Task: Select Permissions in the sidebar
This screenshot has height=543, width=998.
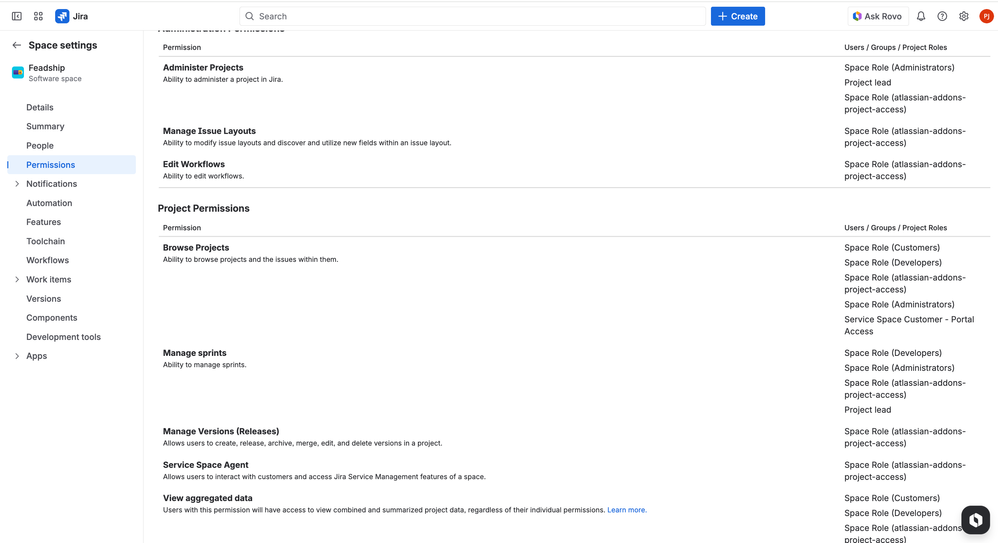Action: (x=71, y=165)
